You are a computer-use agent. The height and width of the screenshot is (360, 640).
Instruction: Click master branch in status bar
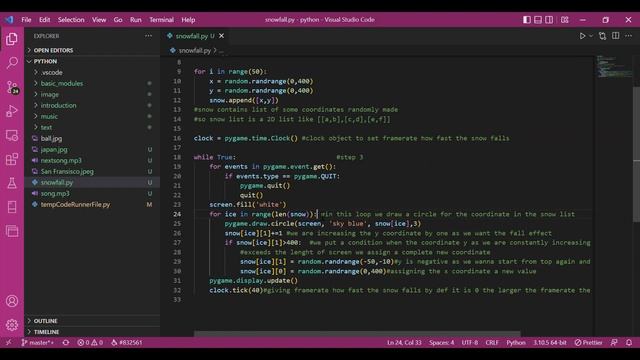coord(37,342)
